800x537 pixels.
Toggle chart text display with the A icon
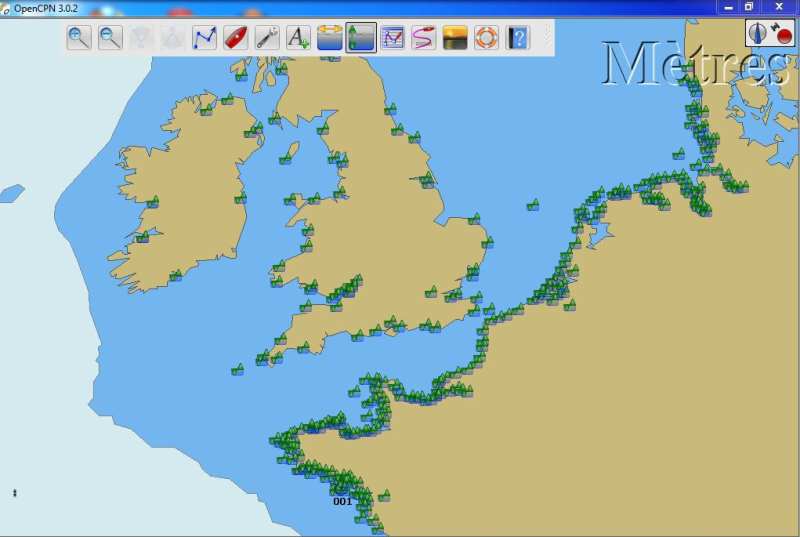coord(298,37)
